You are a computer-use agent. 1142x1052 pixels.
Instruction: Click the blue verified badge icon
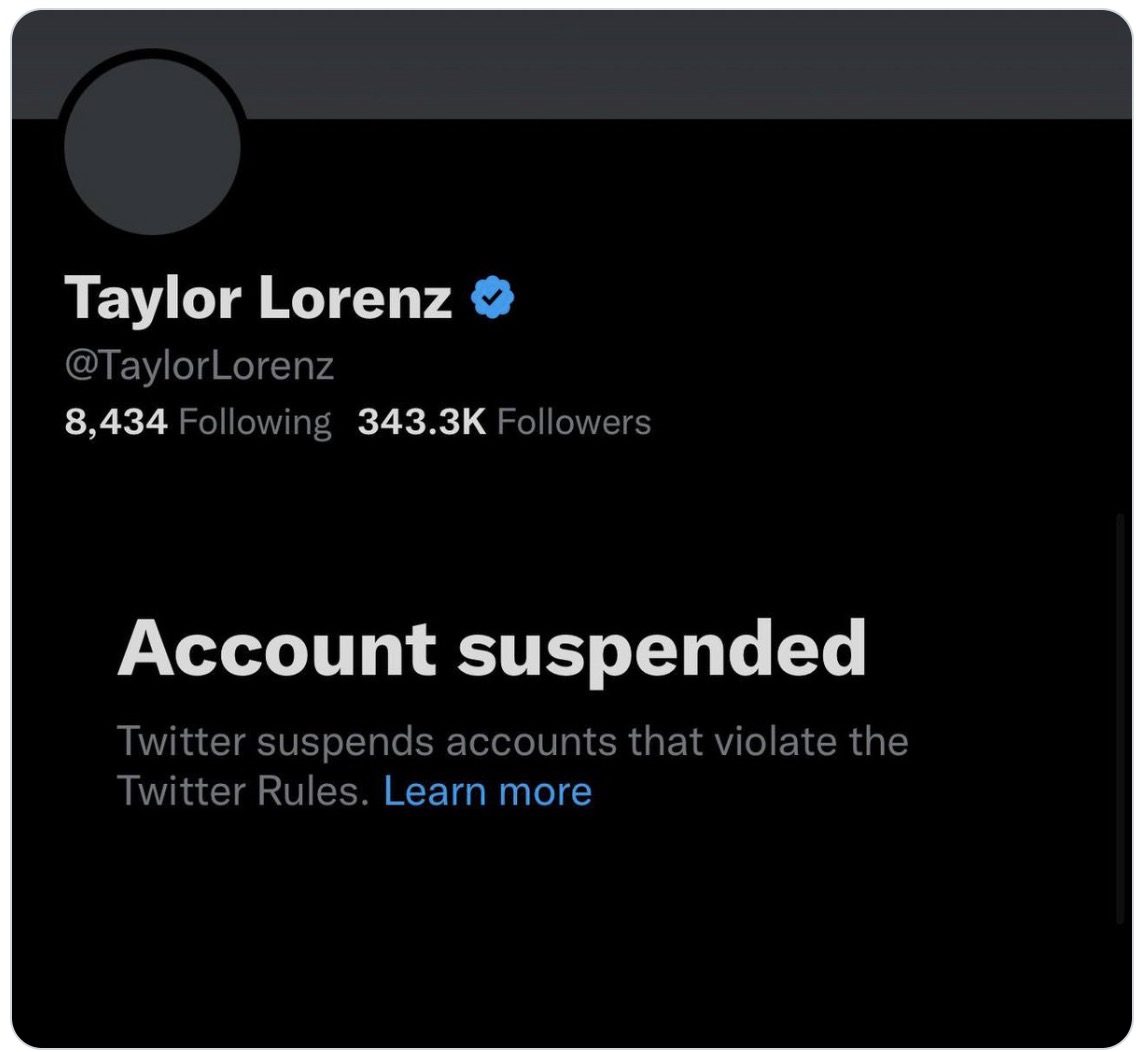tap(492, 297)
